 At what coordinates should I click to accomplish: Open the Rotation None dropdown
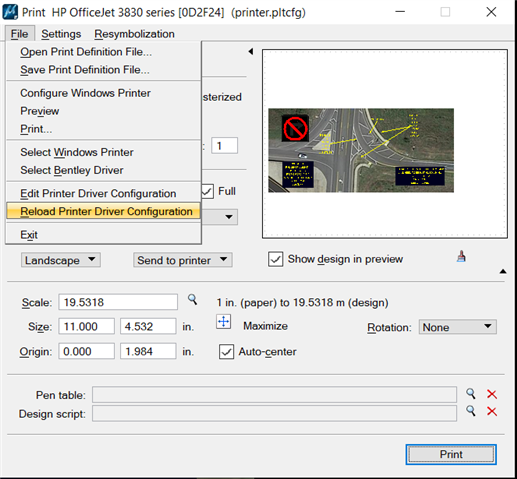coord(457,327)
